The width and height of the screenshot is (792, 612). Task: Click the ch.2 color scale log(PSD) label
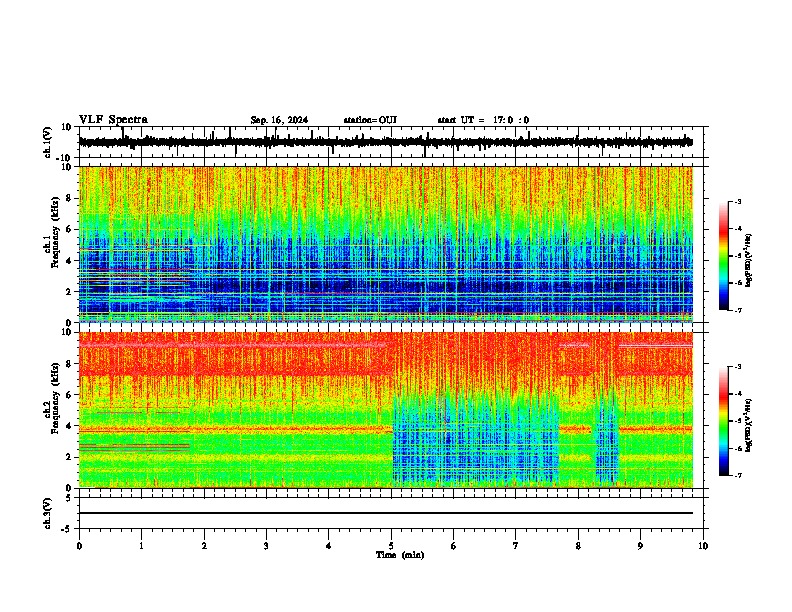(749, 426)
